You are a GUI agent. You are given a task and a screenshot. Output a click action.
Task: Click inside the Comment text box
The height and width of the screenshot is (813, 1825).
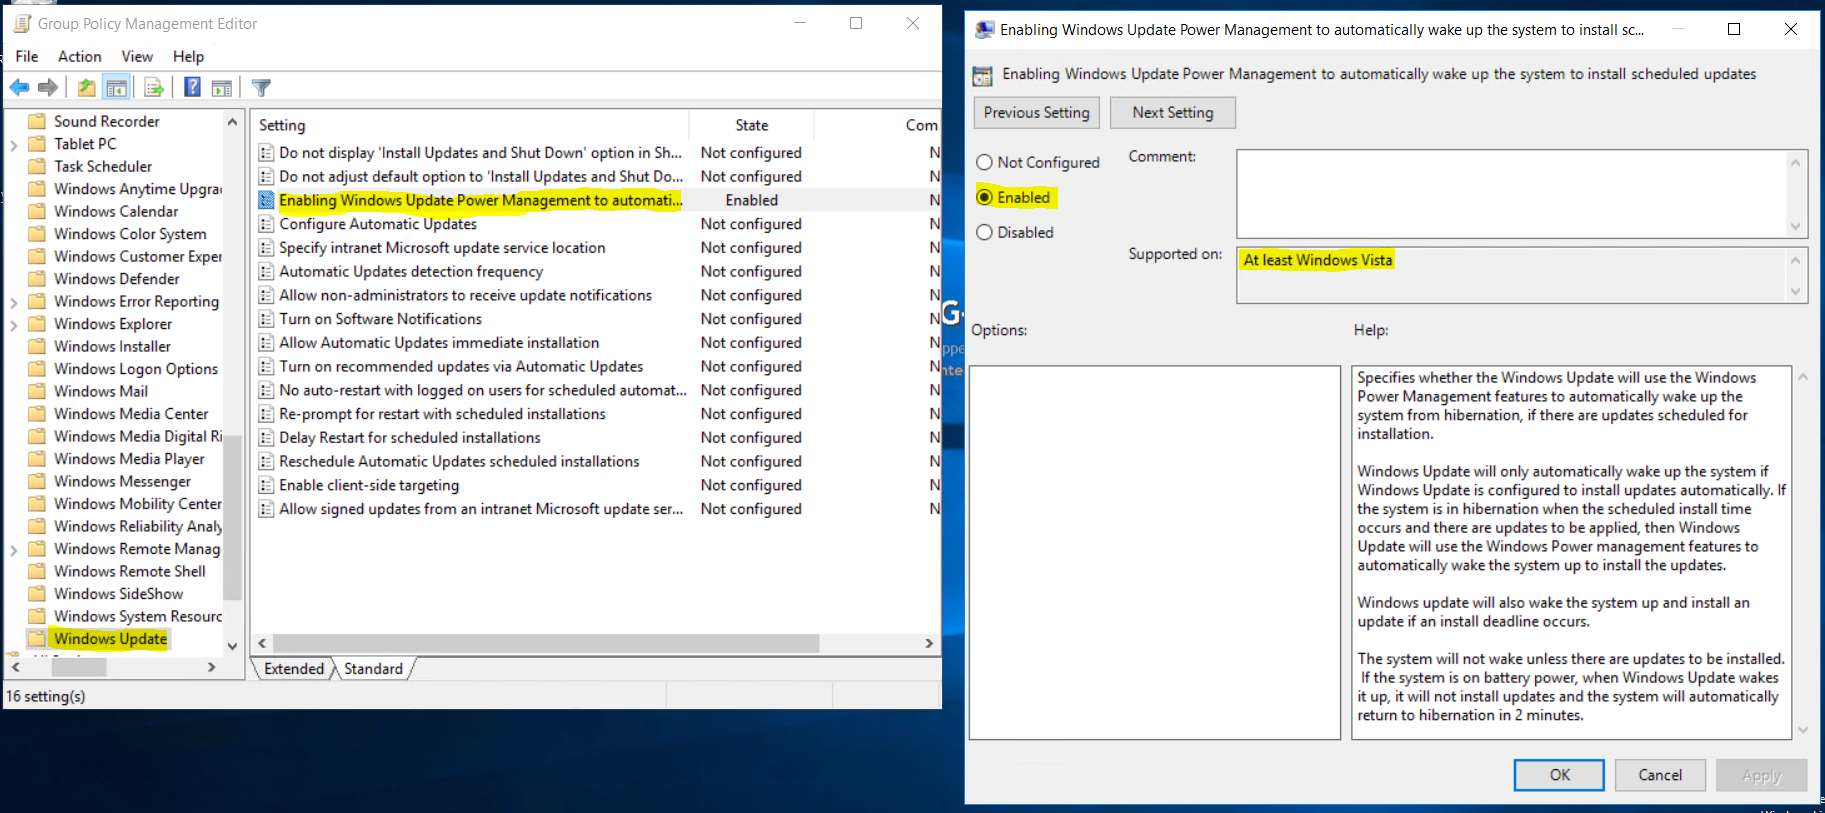[x=1511, y=193]
